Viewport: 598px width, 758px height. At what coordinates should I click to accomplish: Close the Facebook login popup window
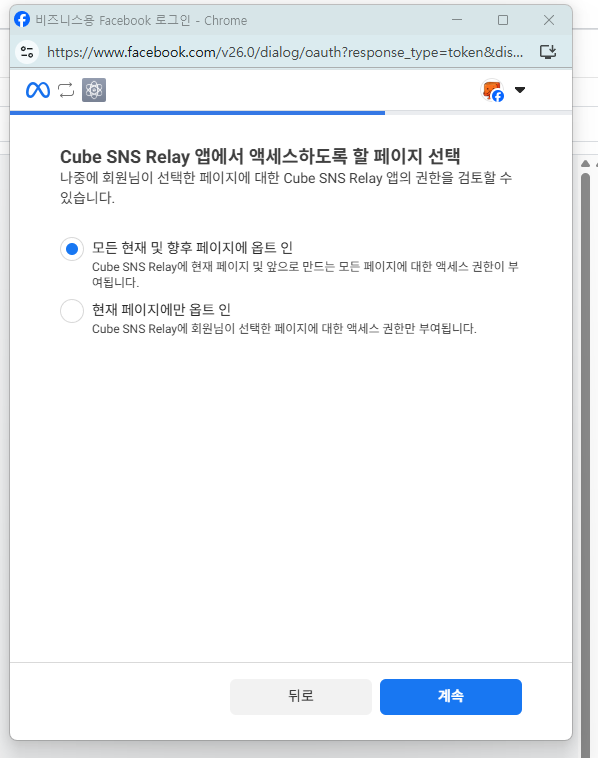[x=549, y=20]
